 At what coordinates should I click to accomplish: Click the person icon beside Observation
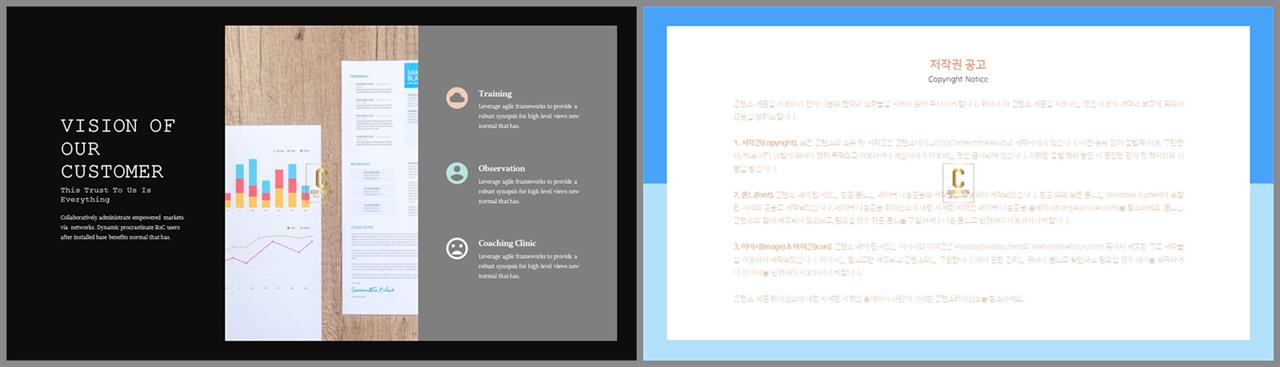click(x=458, y=172)
